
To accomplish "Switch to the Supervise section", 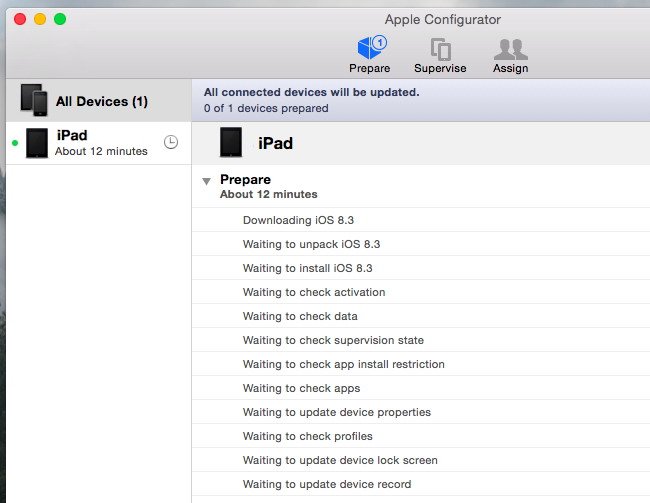I will pyautogui.click(x=440, y=55).
